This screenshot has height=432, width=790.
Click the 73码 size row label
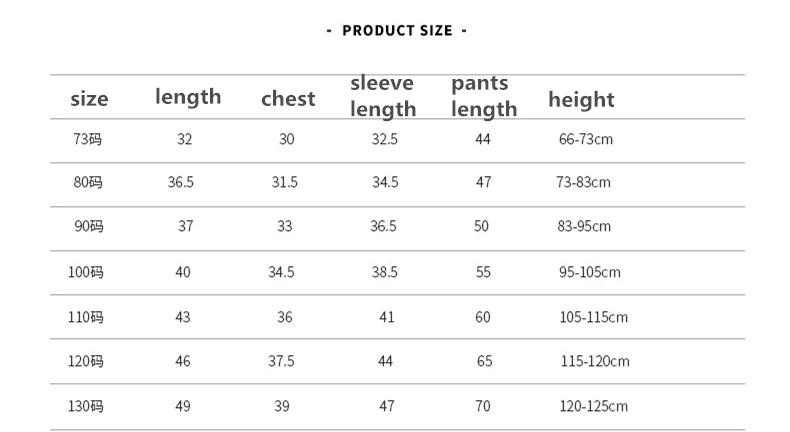point(88,139)
